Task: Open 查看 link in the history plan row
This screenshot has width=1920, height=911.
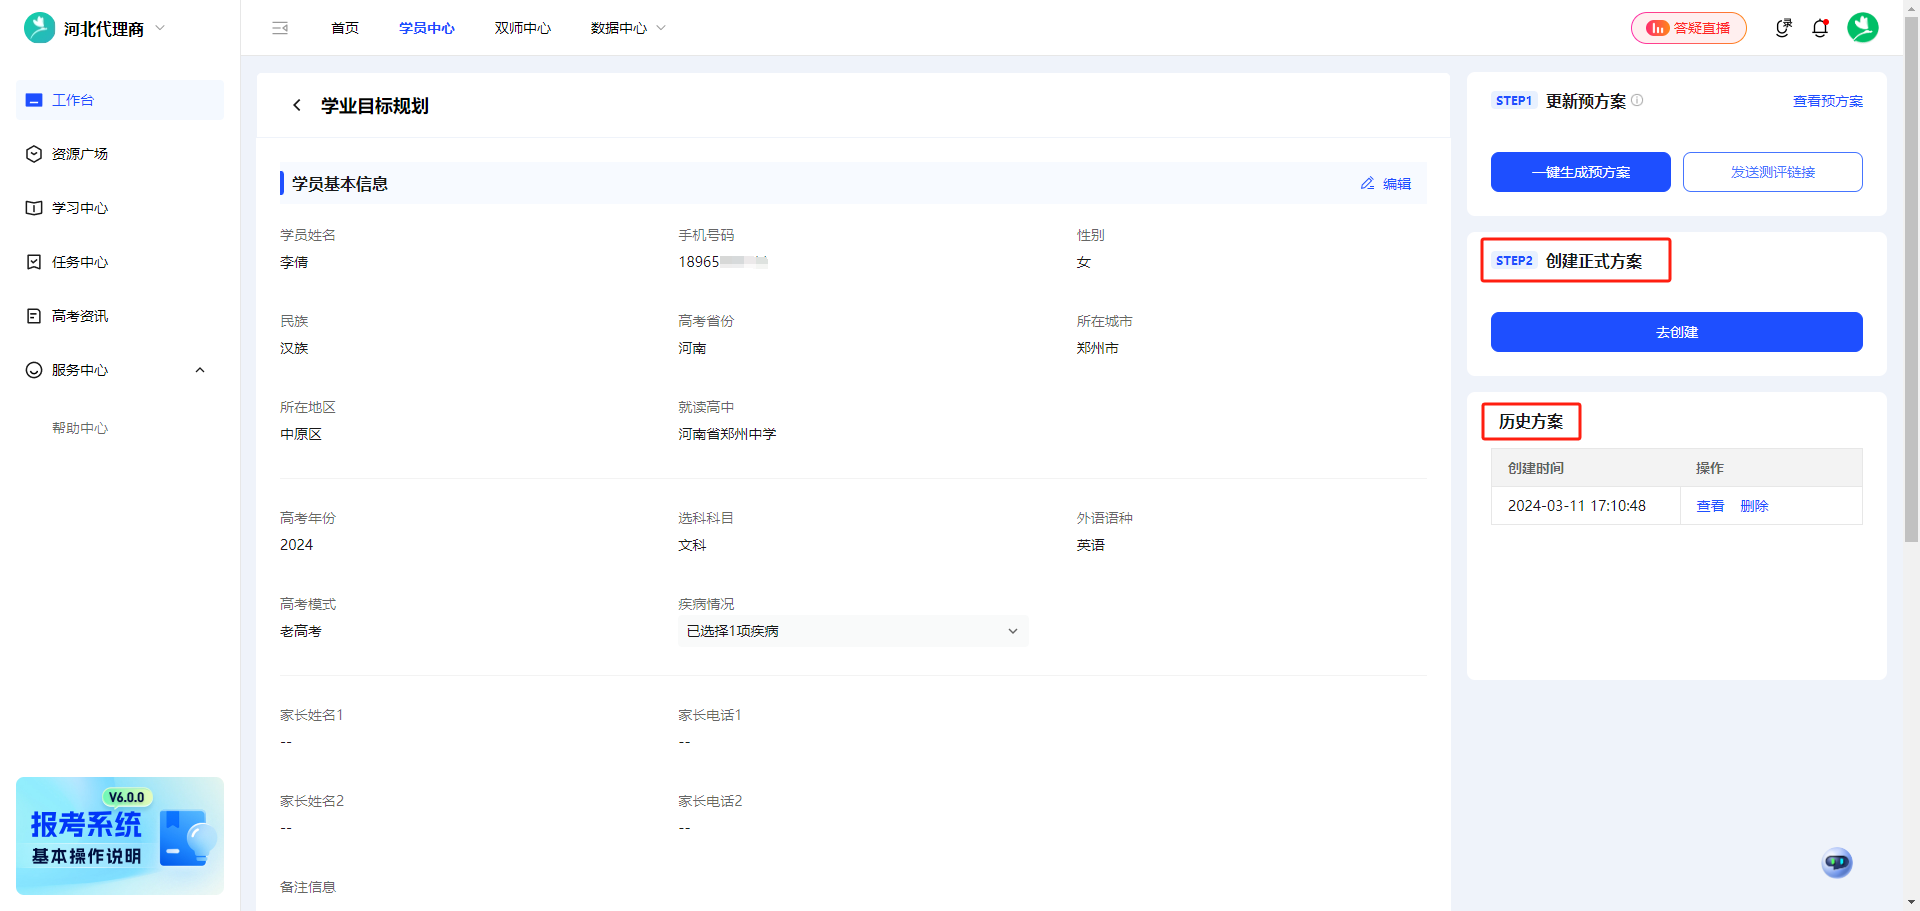Action: [x=1710, y=506]
